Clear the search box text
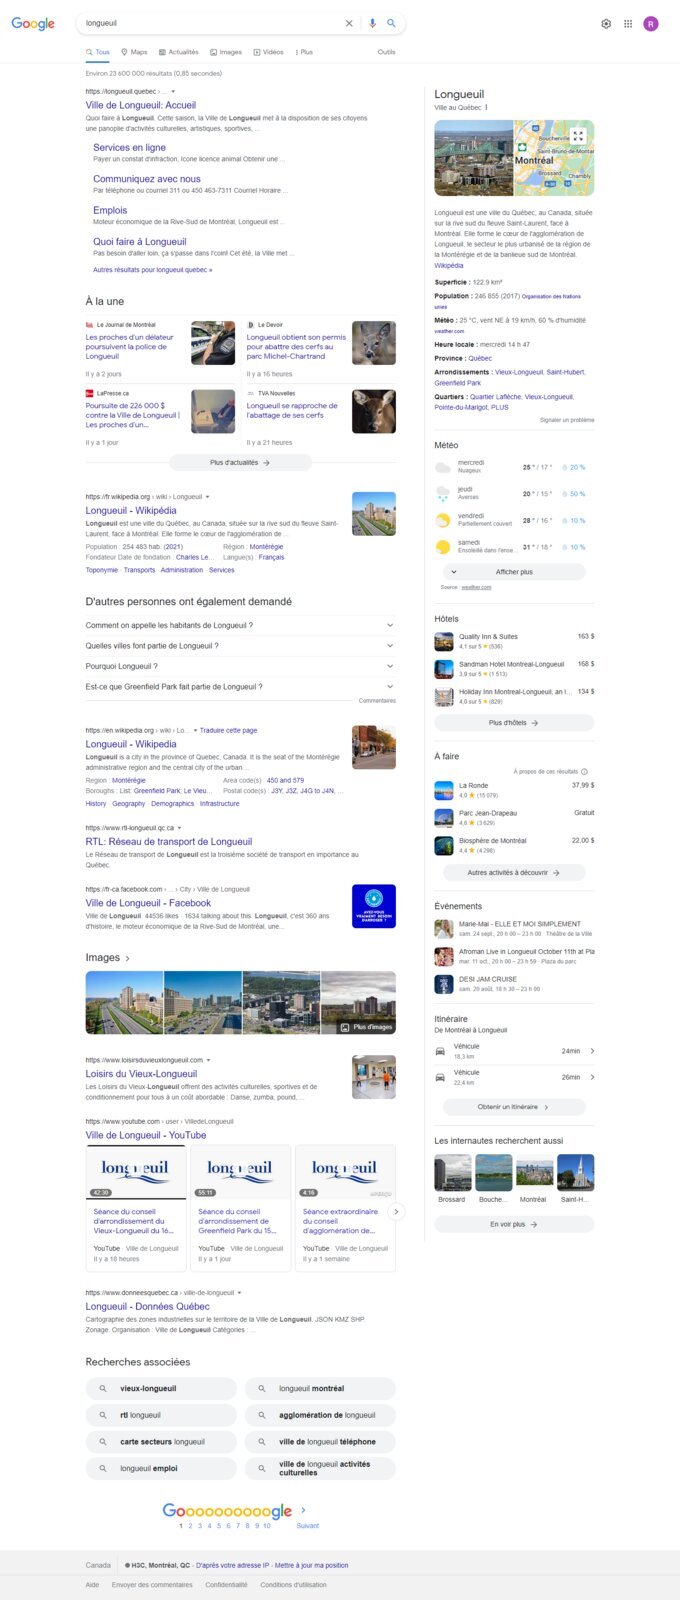680x1600 pixels. point(349,23)
